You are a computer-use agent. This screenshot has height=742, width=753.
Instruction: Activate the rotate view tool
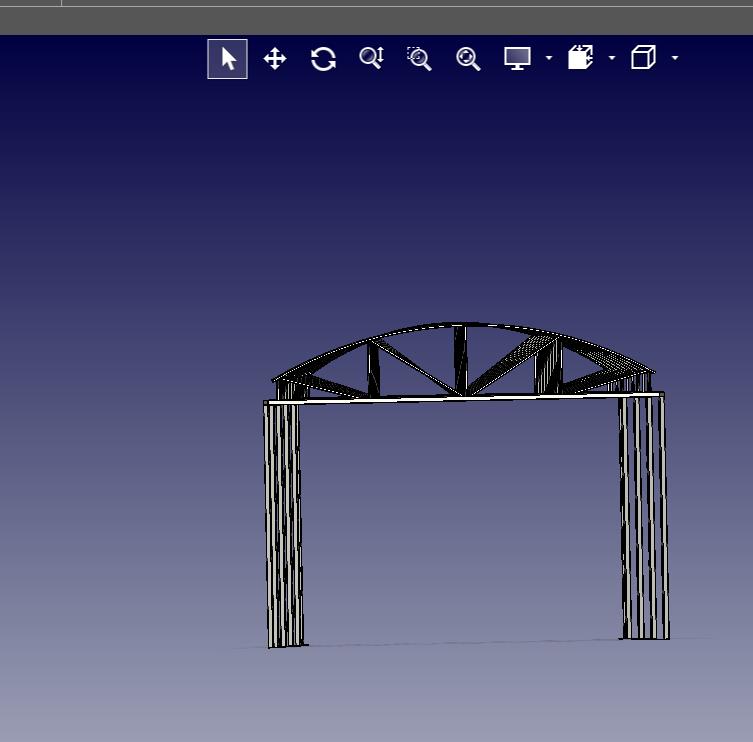coord(323,59)
